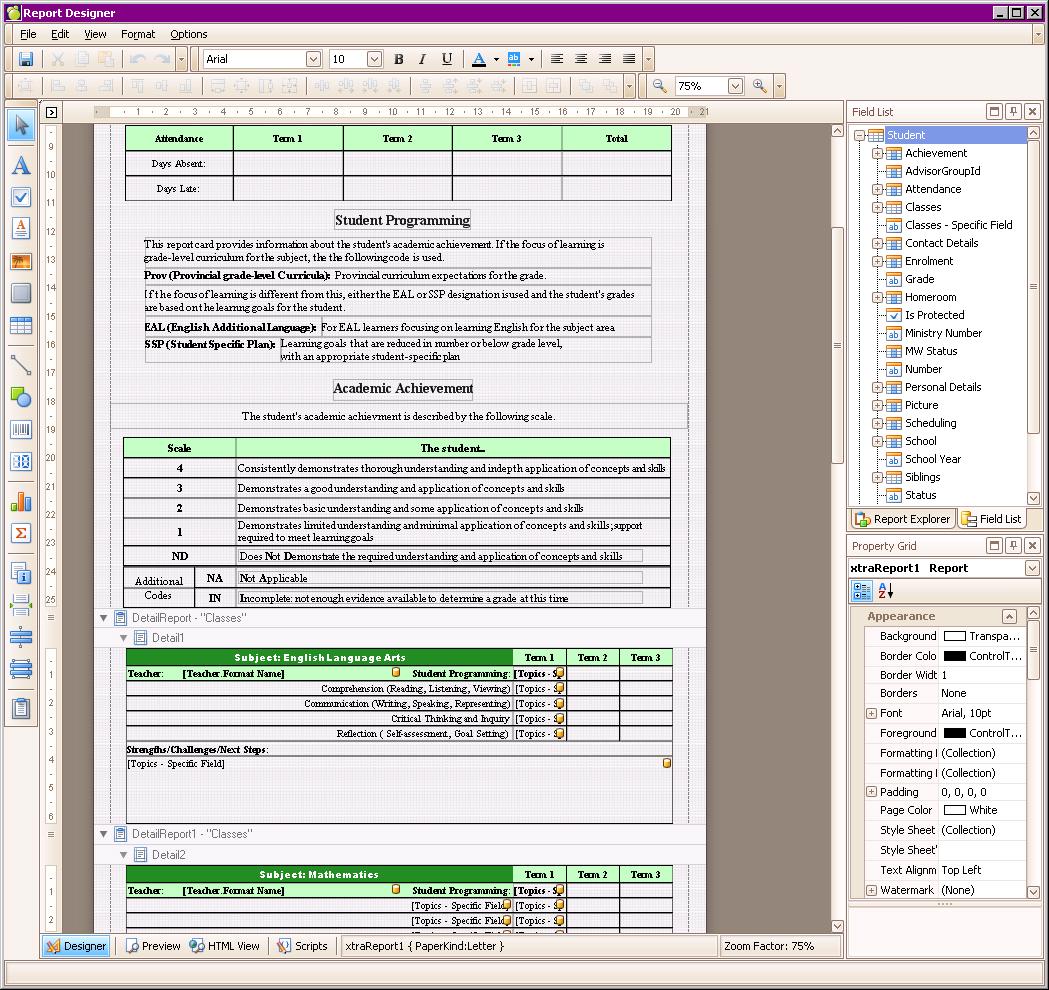Open the Report Explorer panel tab
The image size is (1049, 990).
(902, 519)
